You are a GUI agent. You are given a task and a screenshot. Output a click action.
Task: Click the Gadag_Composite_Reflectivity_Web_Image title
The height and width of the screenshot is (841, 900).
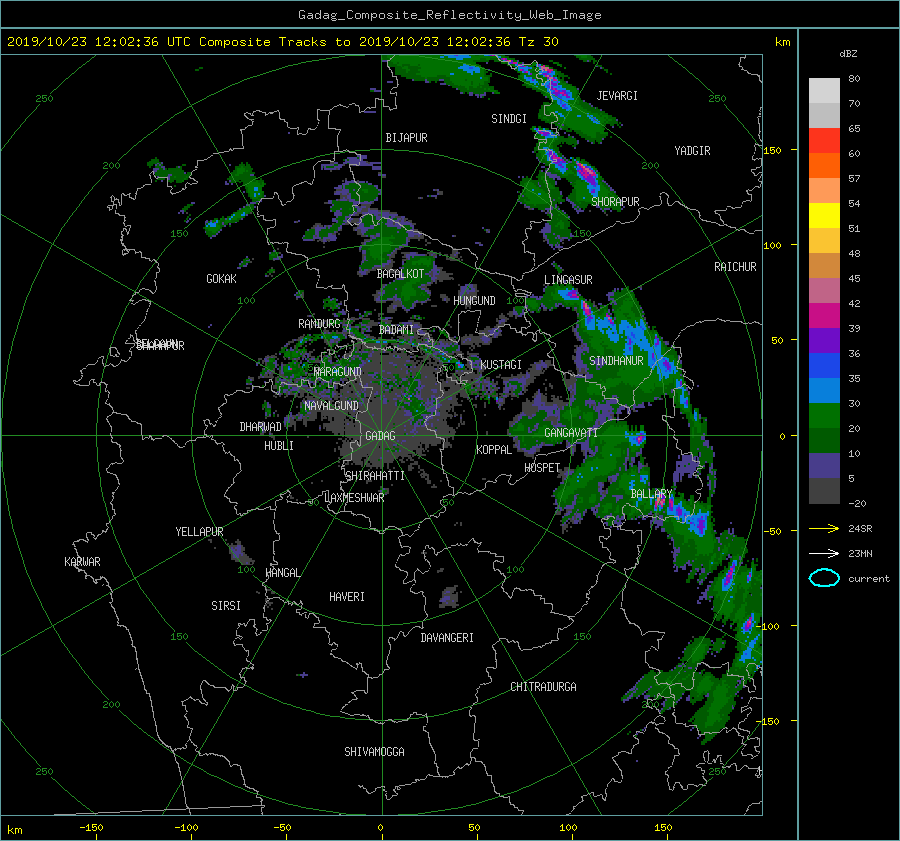(449, 15)
